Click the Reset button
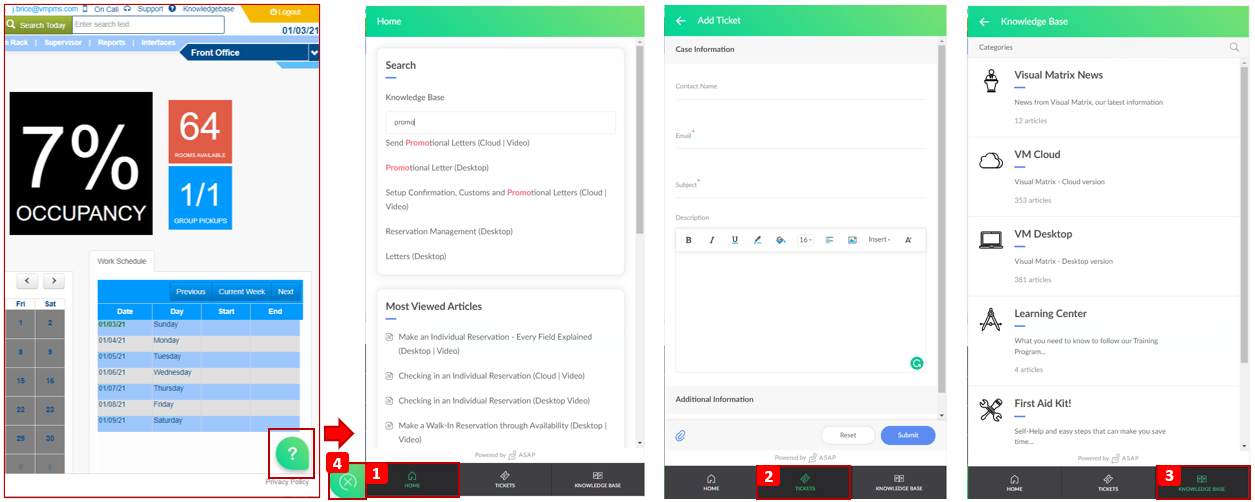This screenshot has height=502, width=1255. coord(847,435)
